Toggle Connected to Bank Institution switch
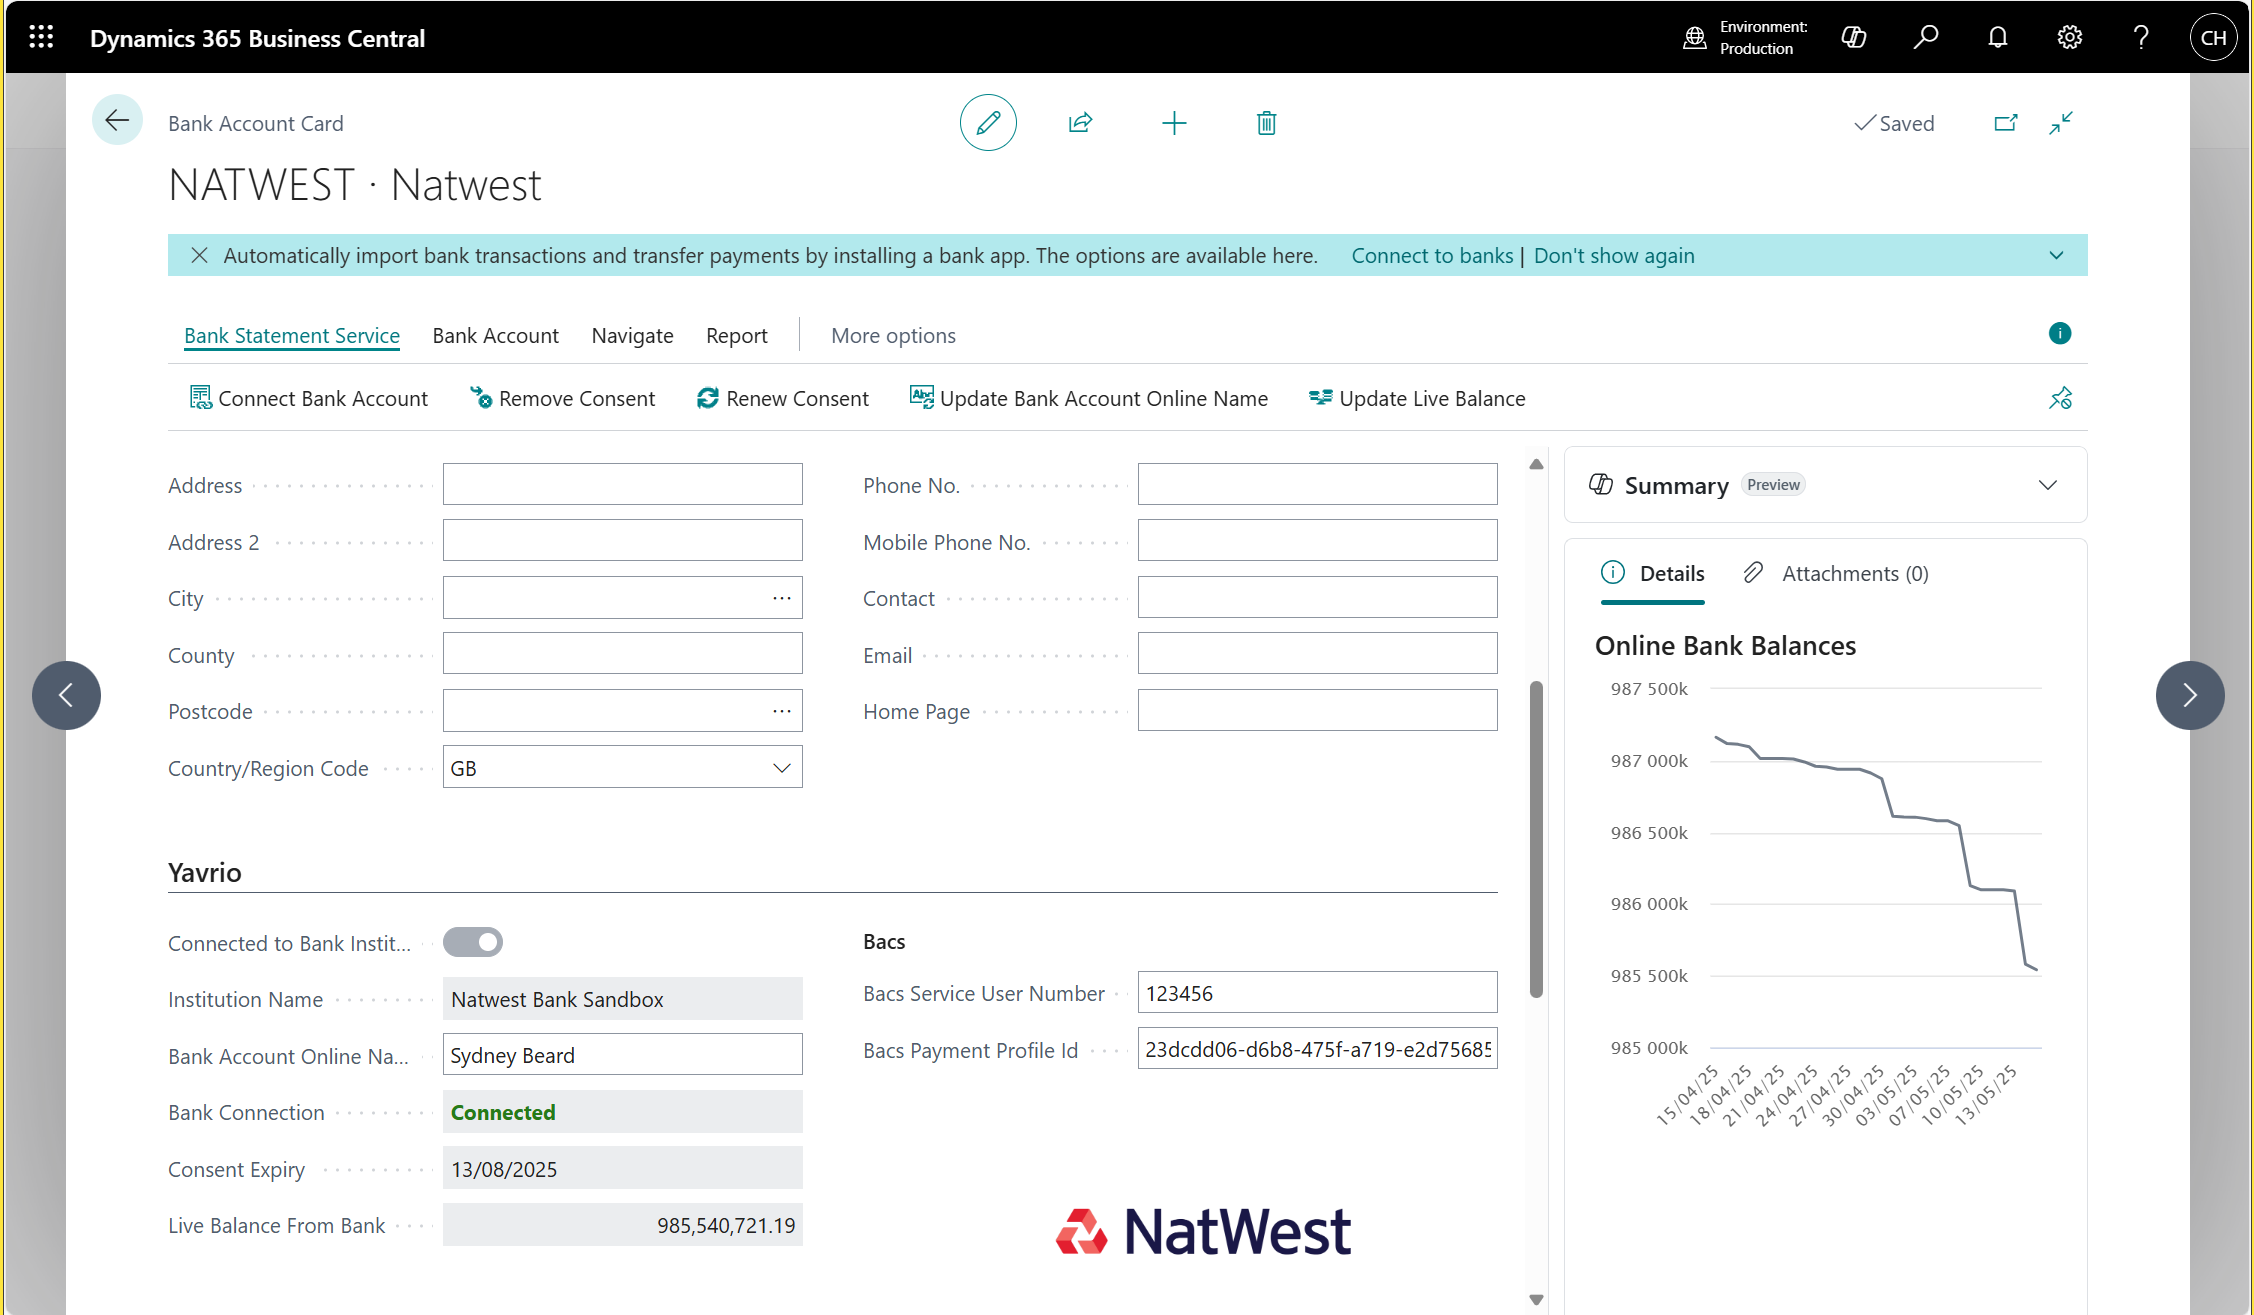 473,942
